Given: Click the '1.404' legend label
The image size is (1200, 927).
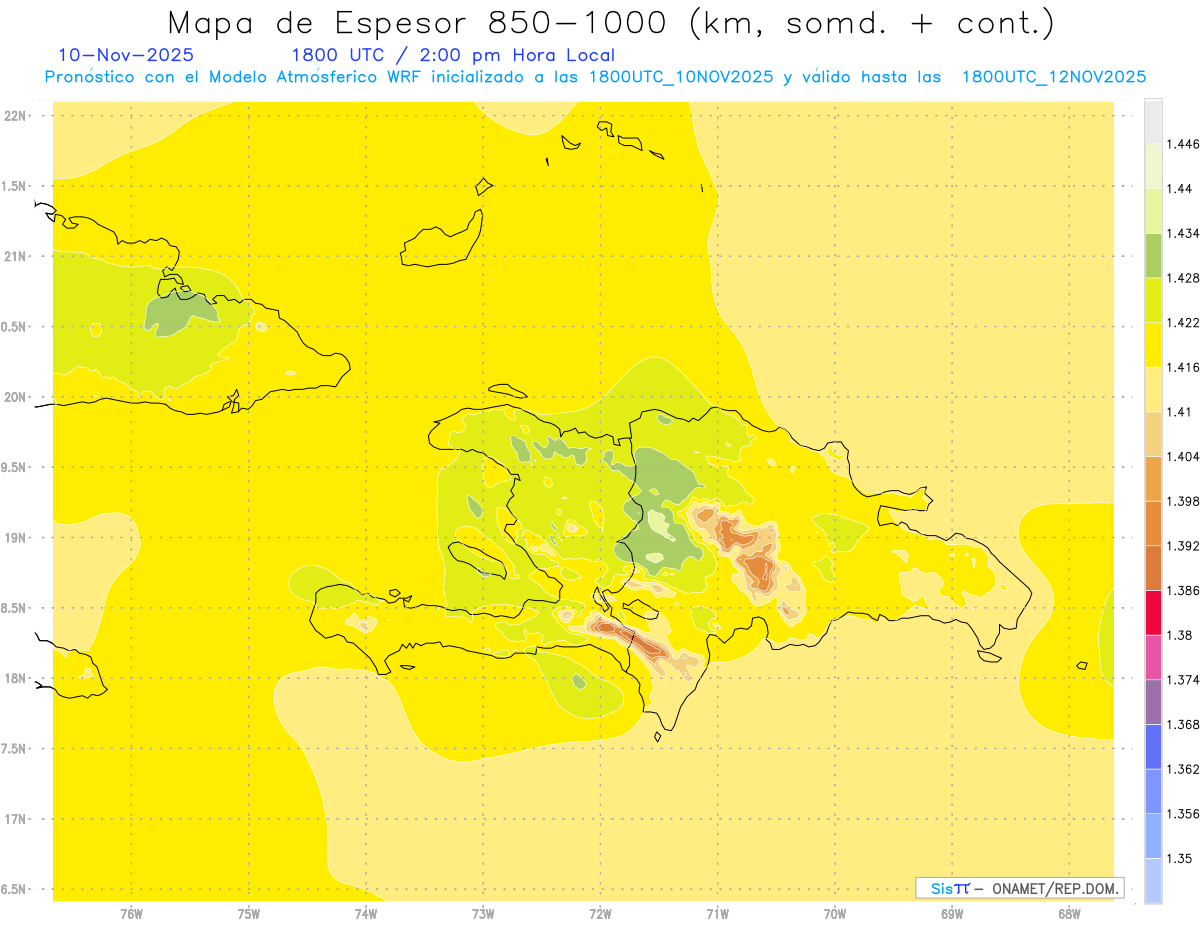Looking at the screenshot, I should tap(1185, 456).
